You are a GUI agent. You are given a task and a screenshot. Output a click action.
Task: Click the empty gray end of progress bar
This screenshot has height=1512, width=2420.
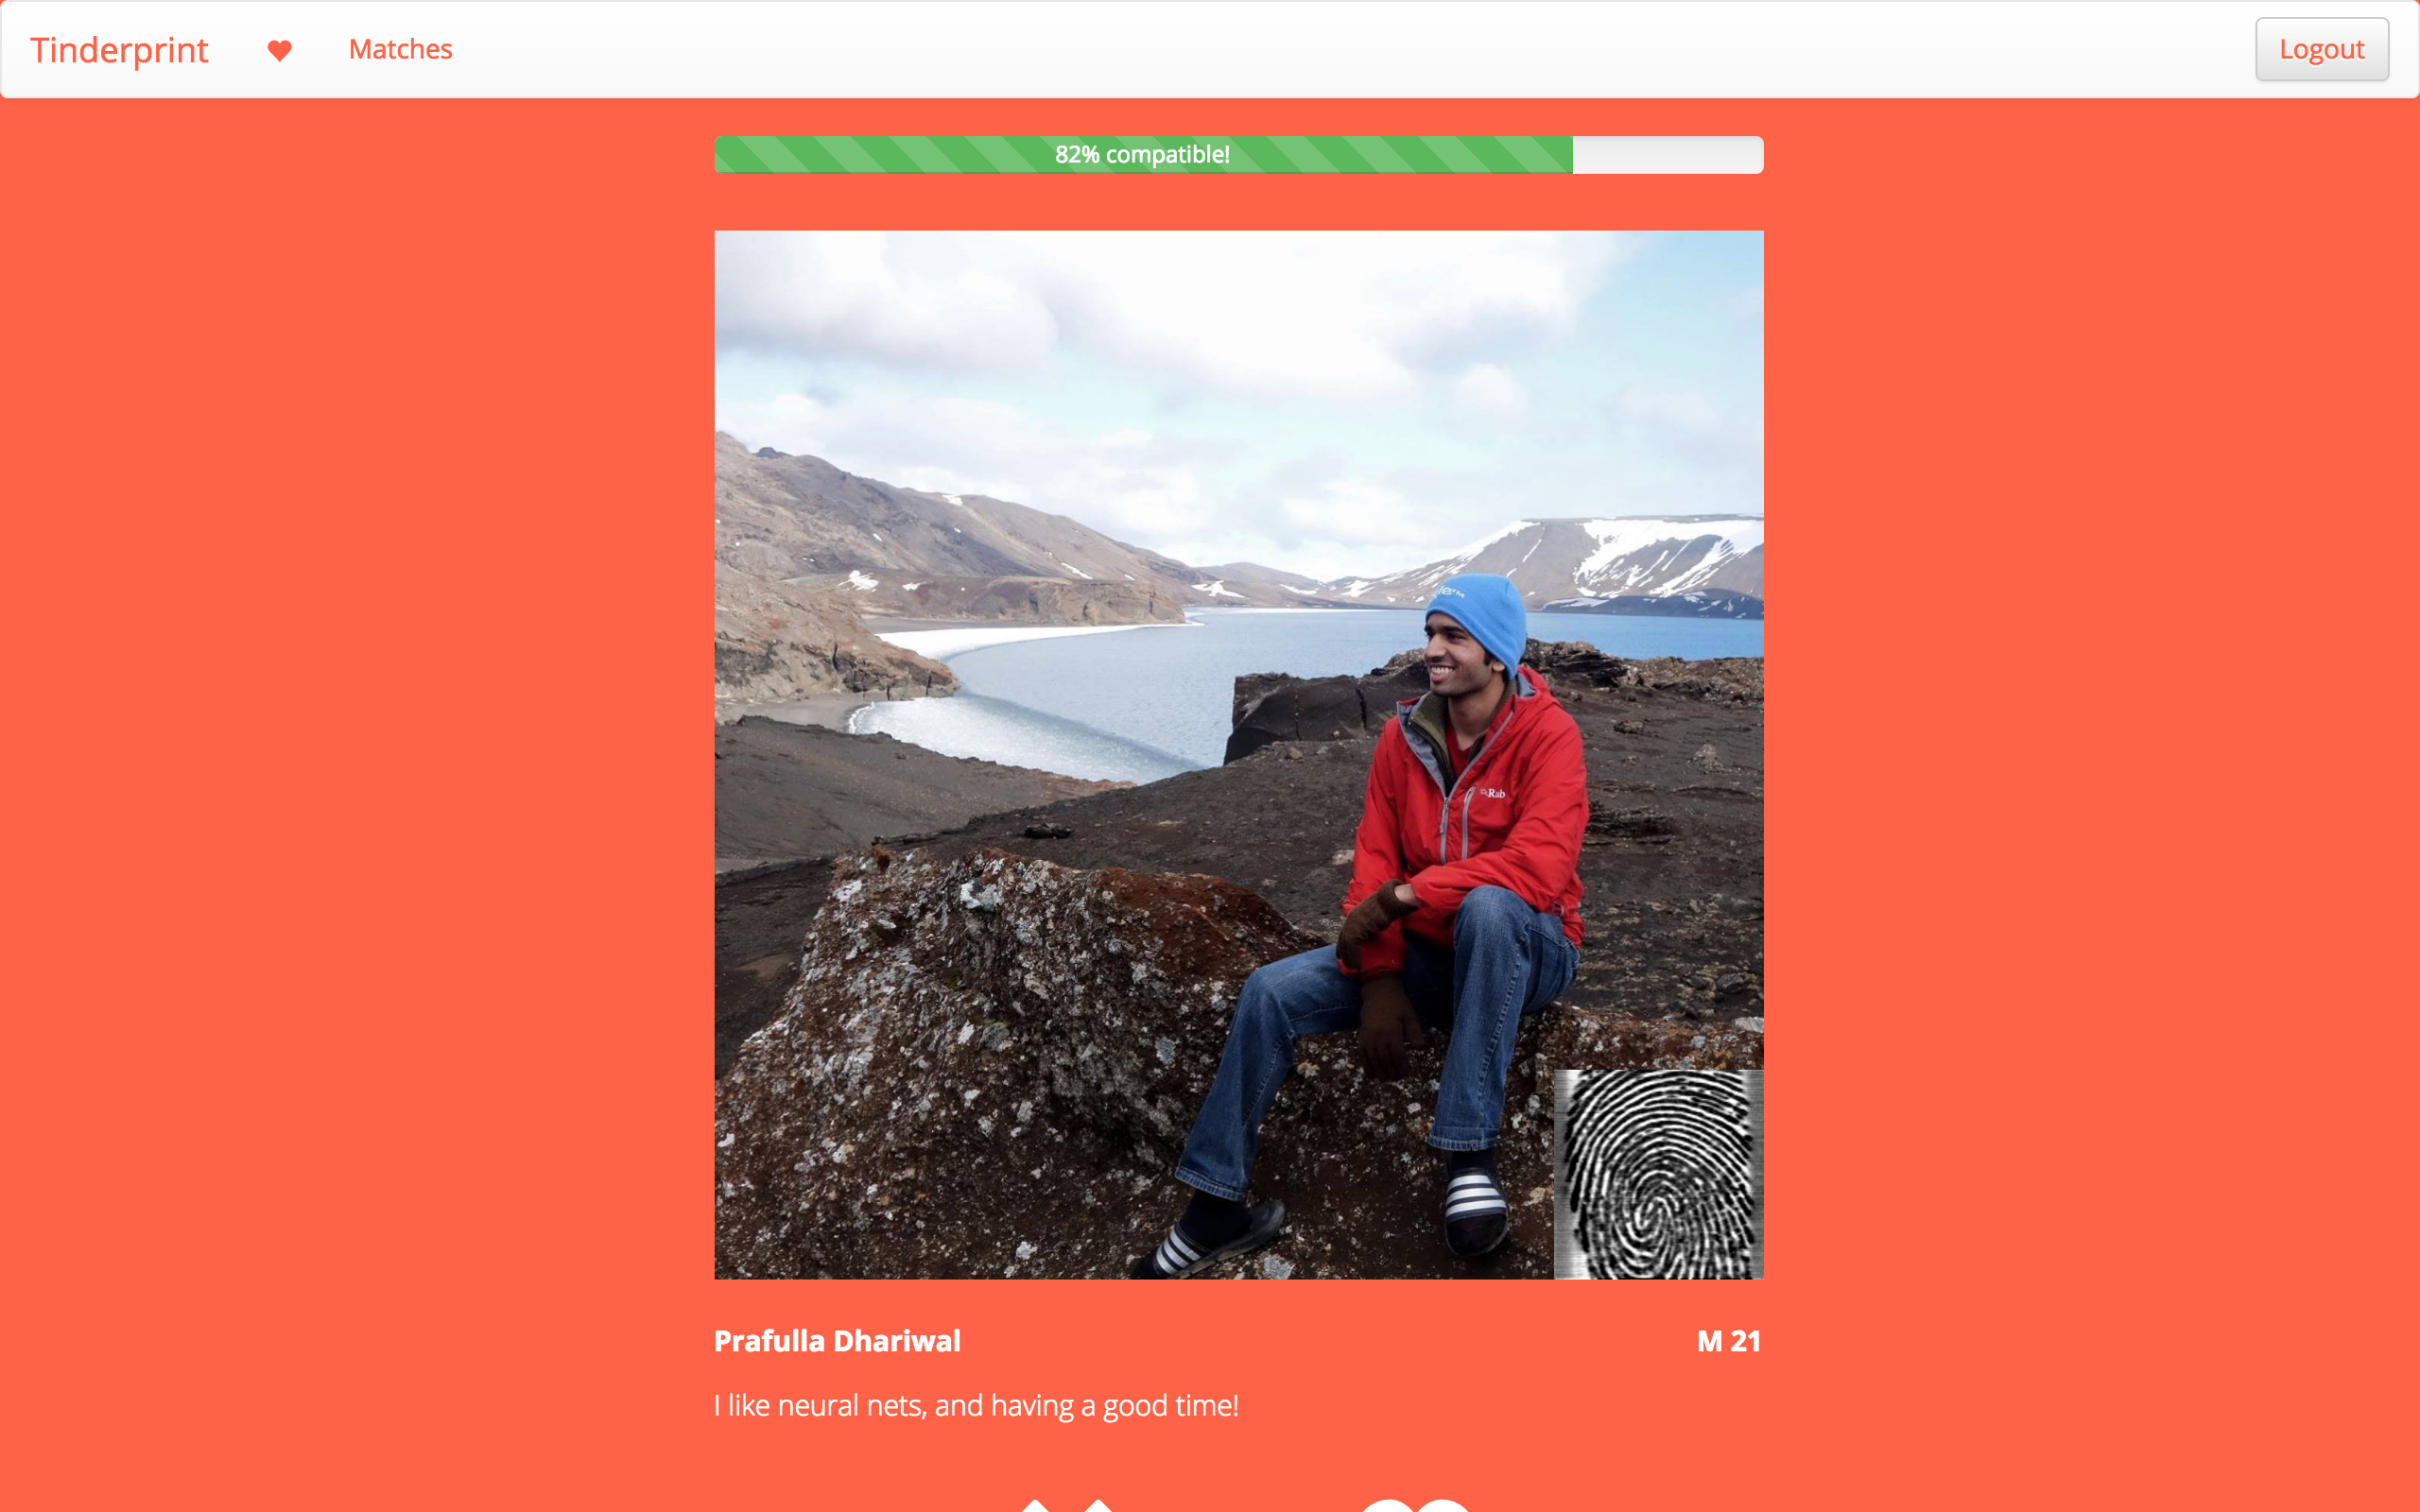(x=1668, y=155)
